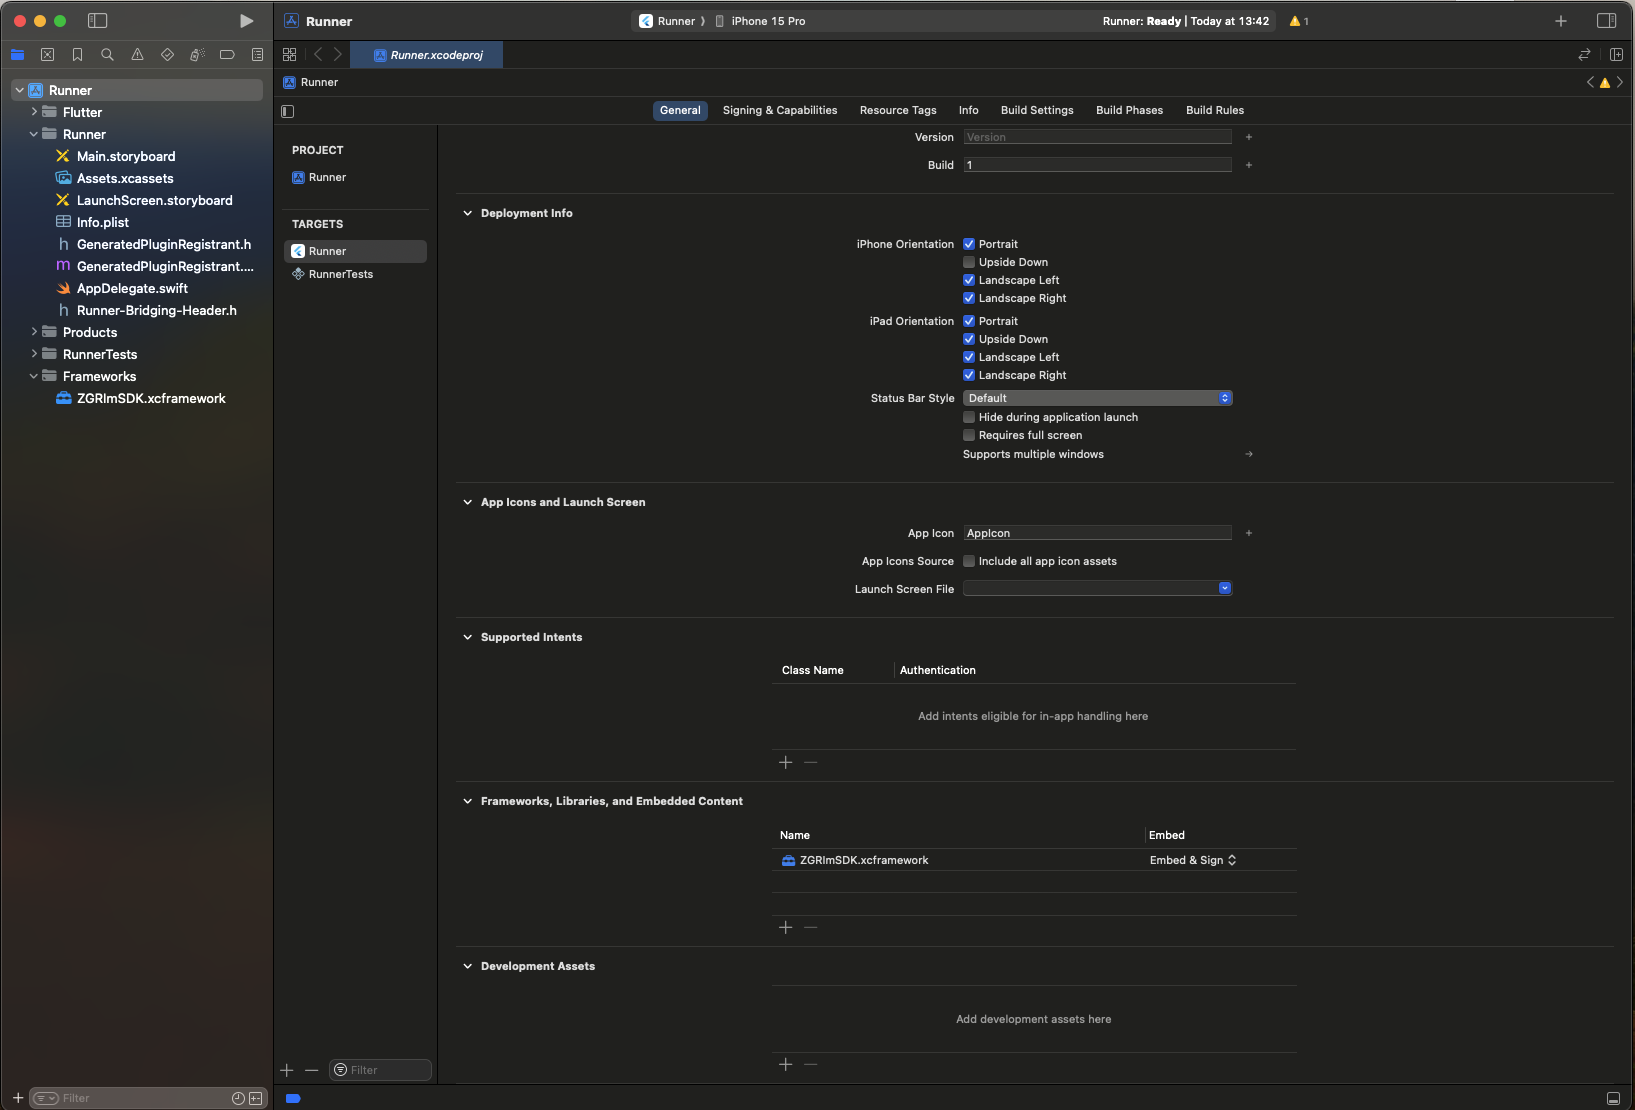
Task: Go forward with the right chevron
Action: [338, 55]
